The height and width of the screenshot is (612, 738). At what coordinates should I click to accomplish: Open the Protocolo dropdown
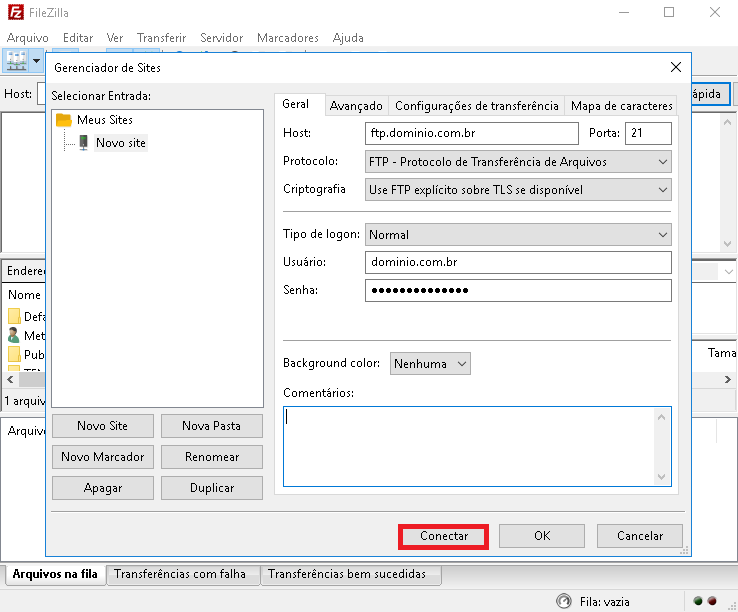click(518, 161)
